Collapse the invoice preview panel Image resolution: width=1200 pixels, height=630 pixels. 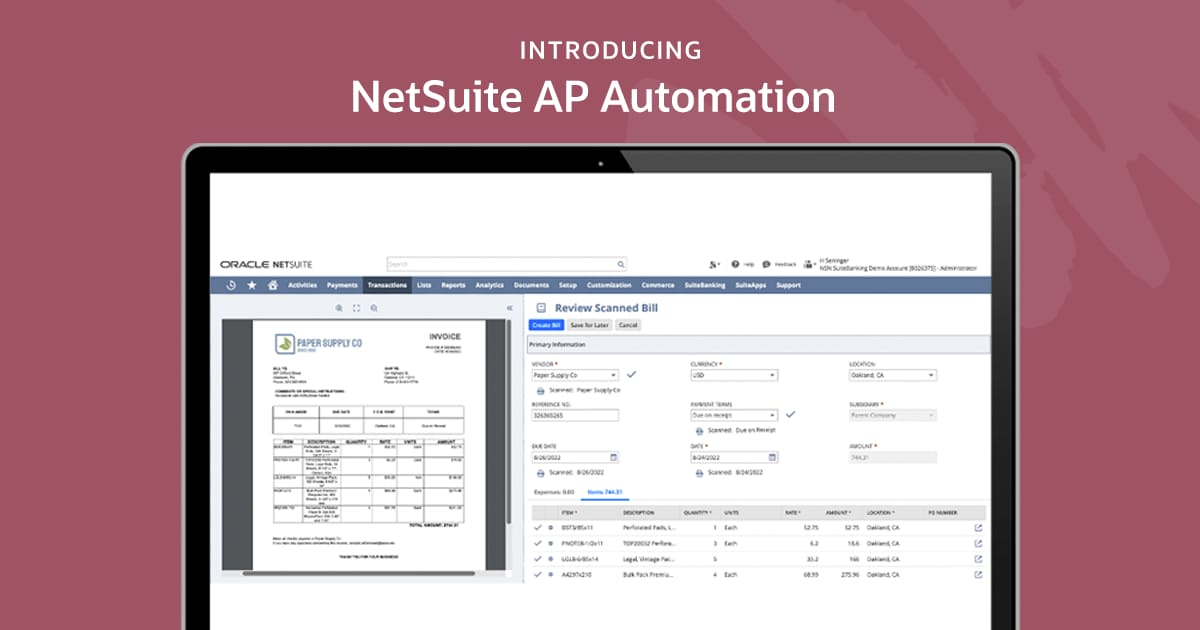pyautogui.click(x=509, y=309)
